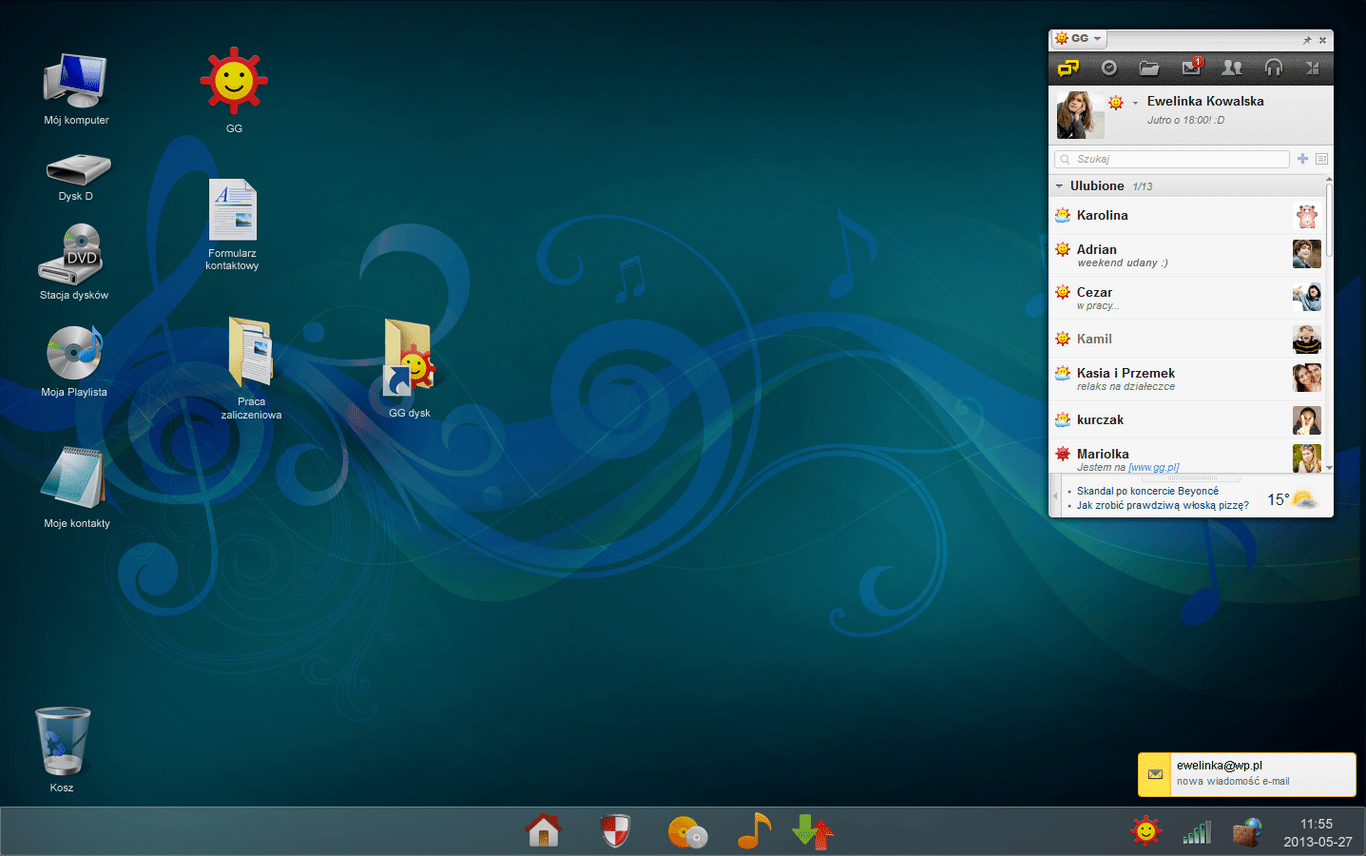Open the status dropdown arrow beside the avatar
The height and width of the screenshot is (856, 1366).
coord(1135,103)
